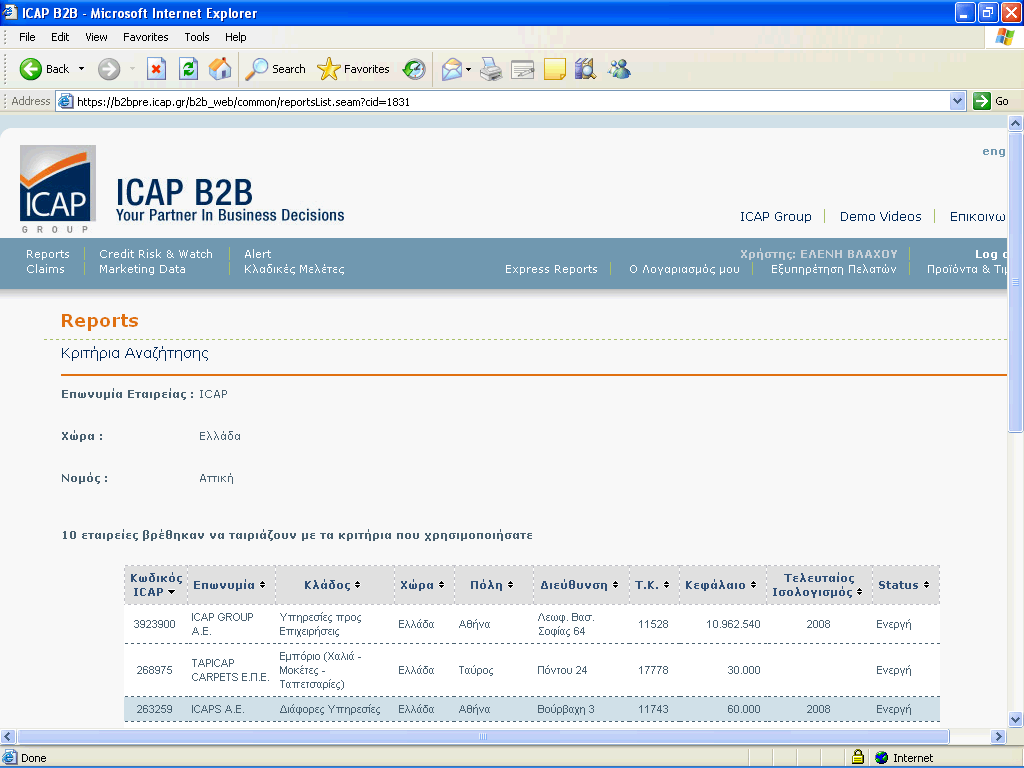Click ICAP code 3923900 cell
This screenshot has width=1024, height=768.
155,624
